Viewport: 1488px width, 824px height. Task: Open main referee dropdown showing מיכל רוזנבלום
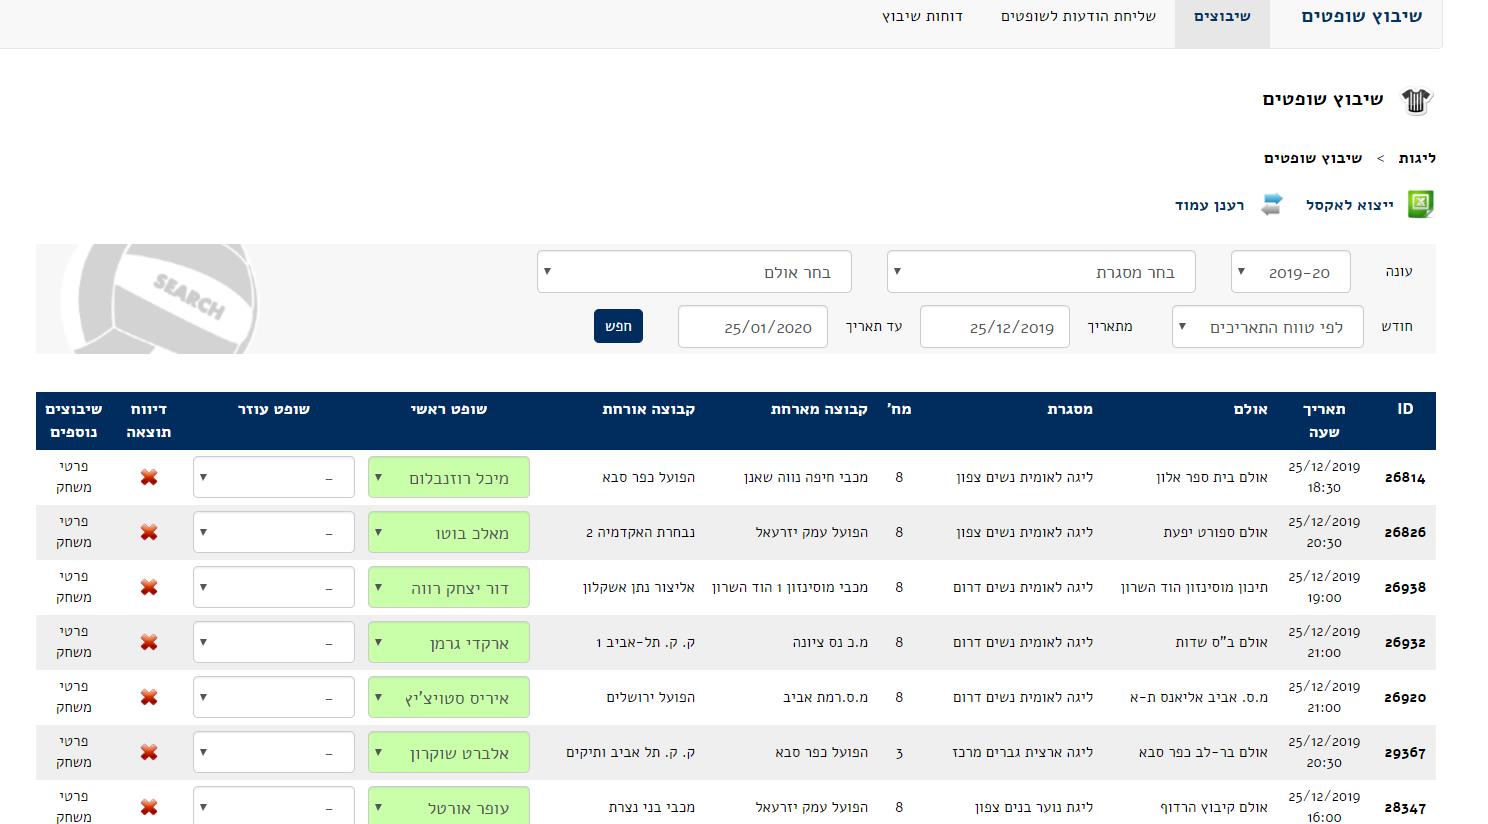click(x=449, y=477)
